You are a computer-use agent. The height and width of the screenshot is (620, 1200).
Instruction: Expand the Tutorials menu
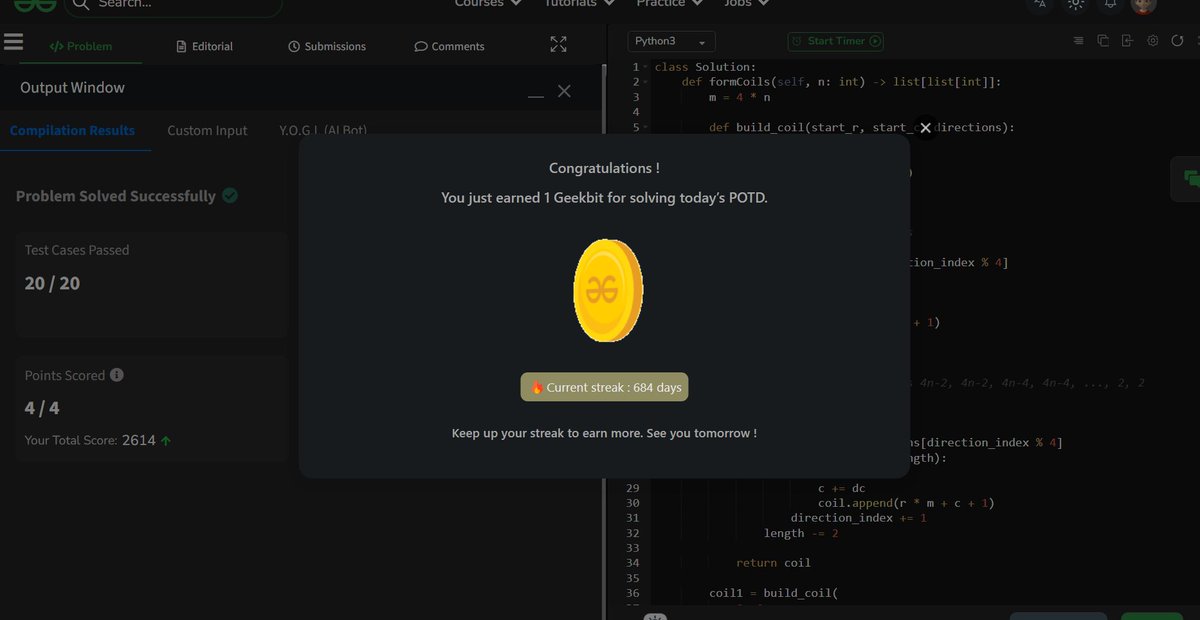coord(581,4)
